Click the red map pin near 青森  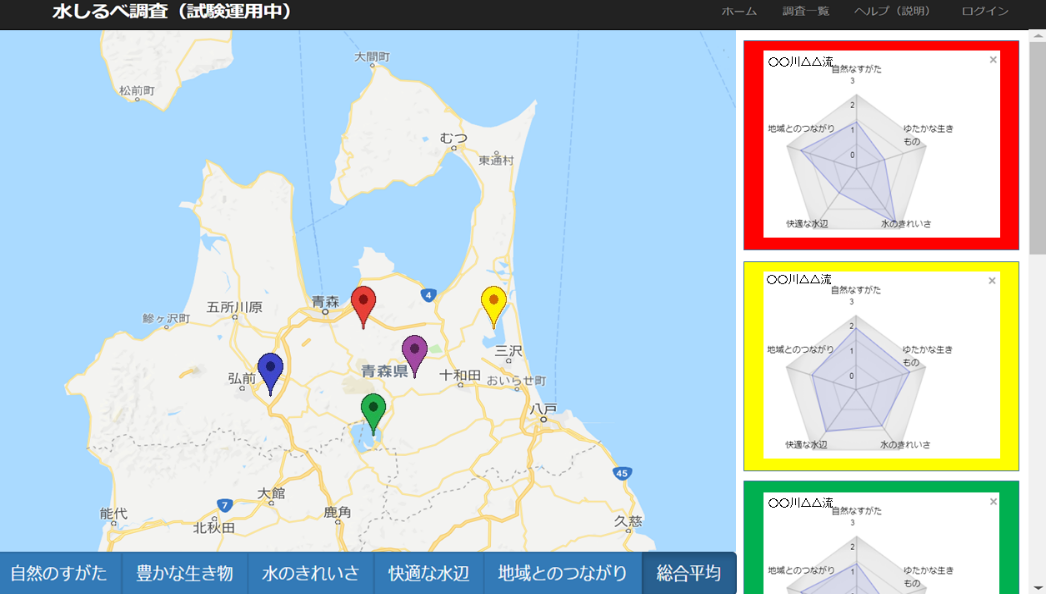[x=363, y=306]
